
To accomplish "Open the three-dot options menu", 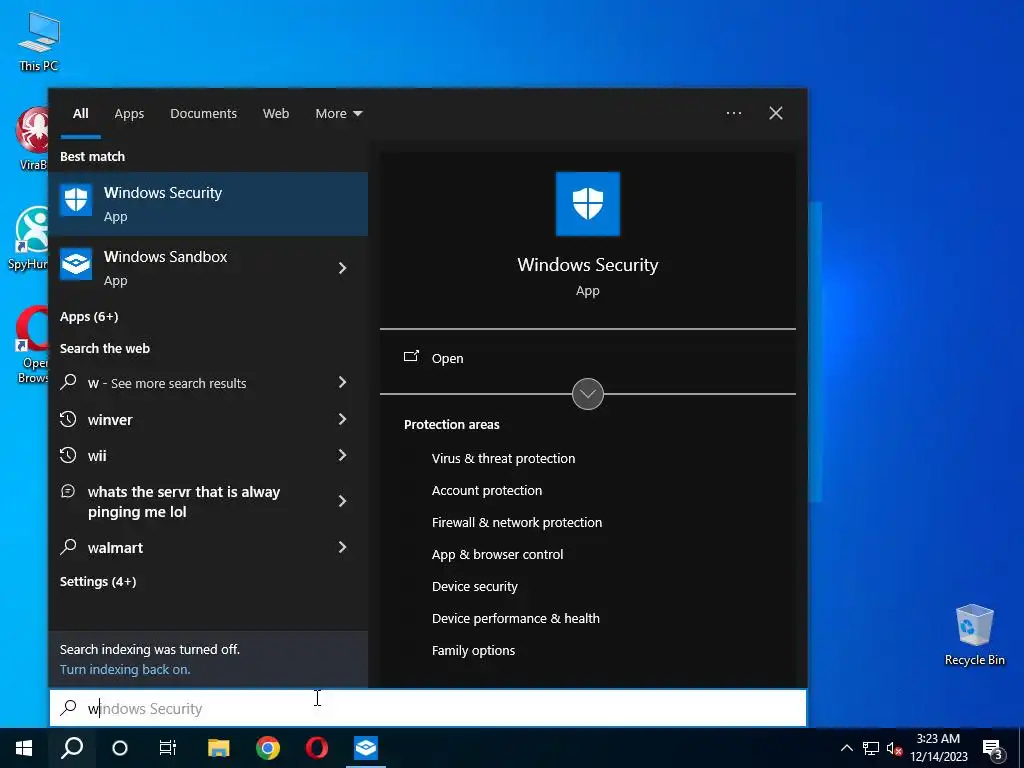I will click(x=733, y=113).
